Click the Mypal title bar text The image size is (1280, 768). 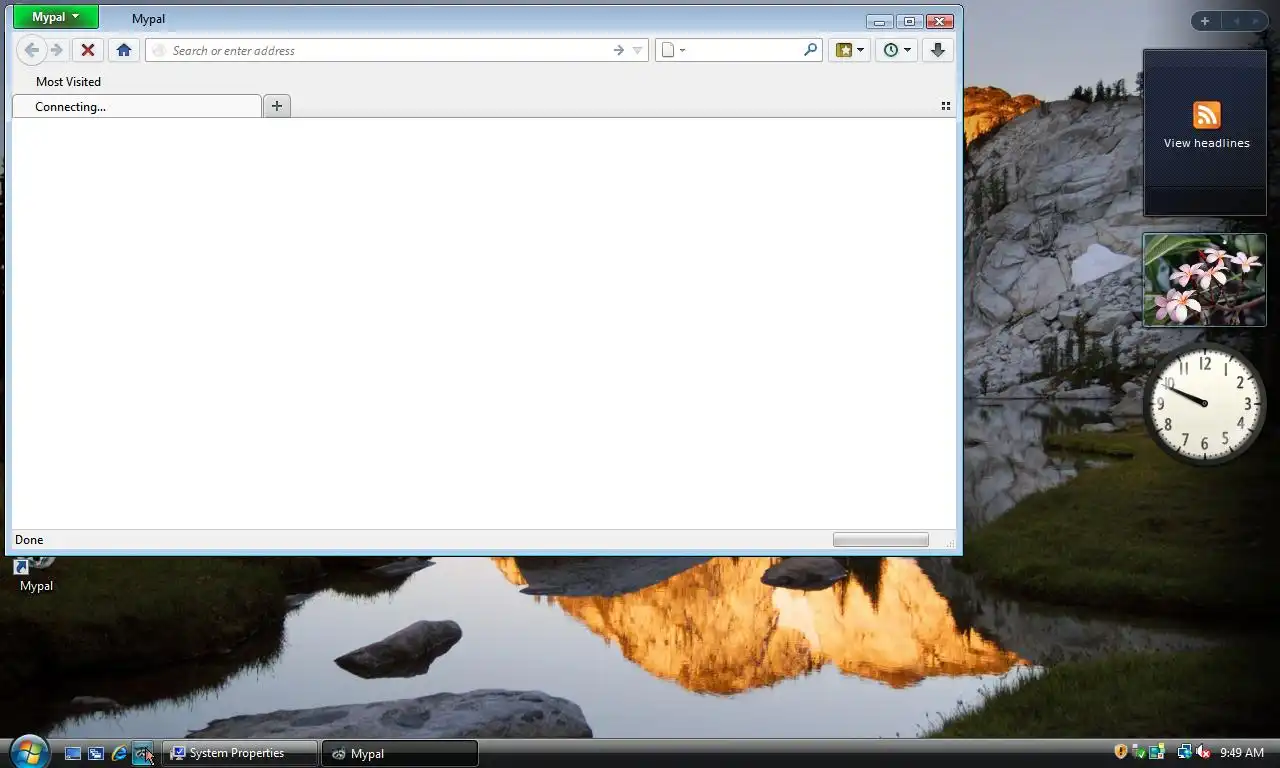tap(148, 19)
